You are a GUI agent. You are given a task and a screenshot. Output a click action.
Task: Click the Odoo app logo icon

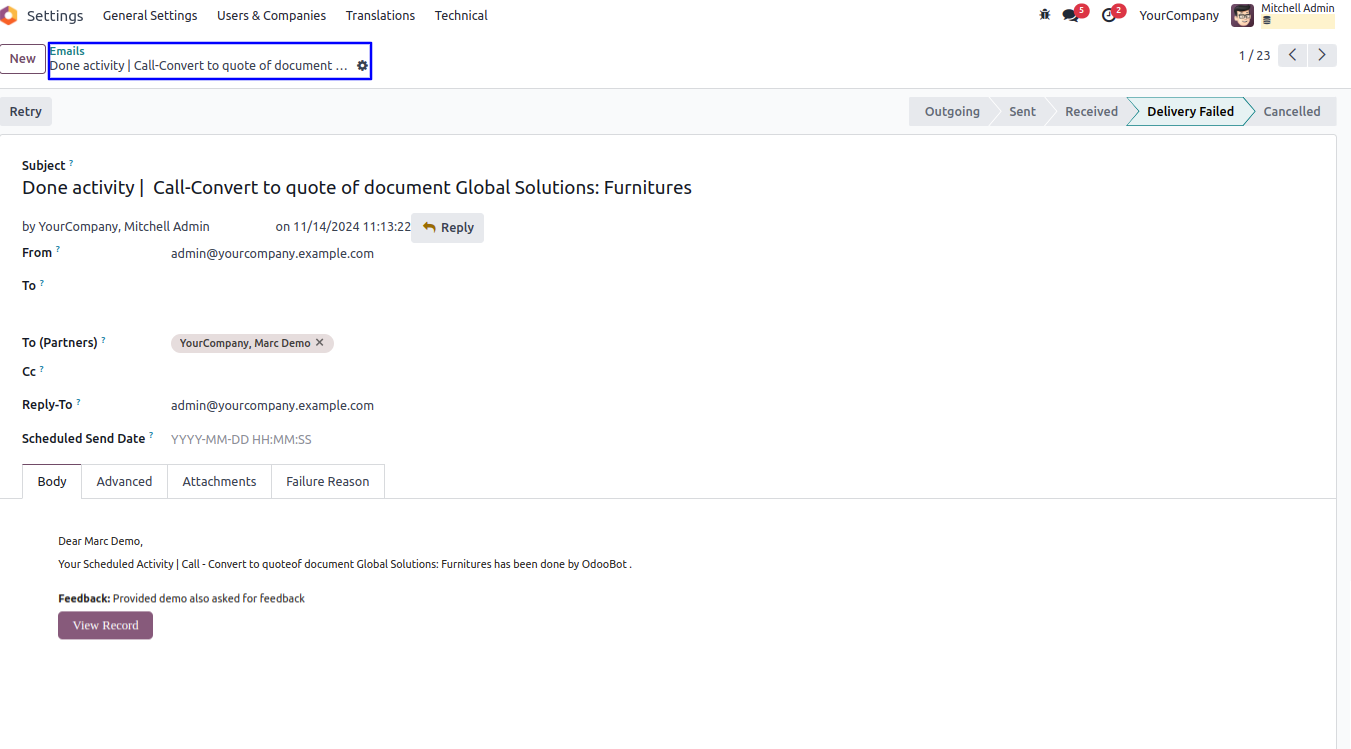coord(9,16)
